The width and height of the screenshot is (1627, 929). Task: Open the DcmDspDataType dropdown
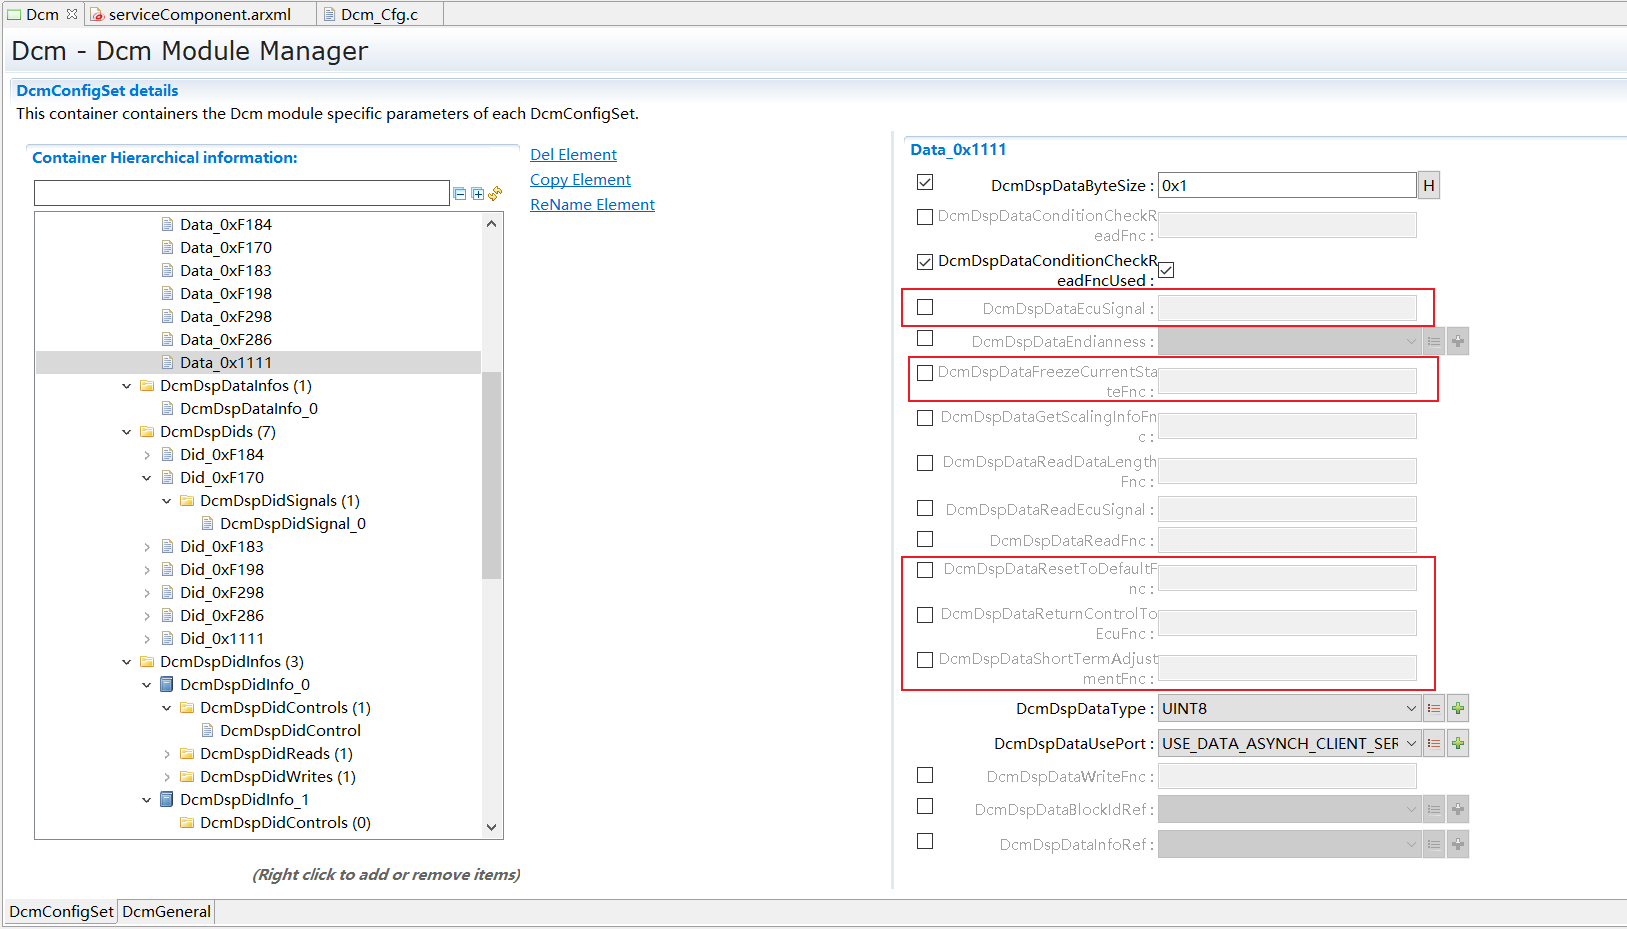1410,707
